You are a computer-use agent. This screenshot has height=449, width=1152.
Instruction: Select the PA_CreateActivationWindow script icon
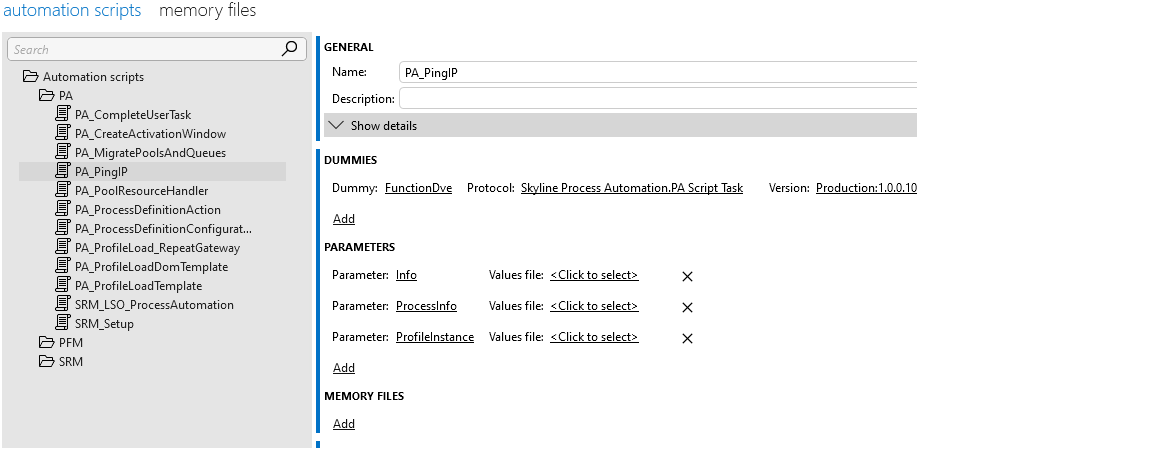(x=63, y=133)
